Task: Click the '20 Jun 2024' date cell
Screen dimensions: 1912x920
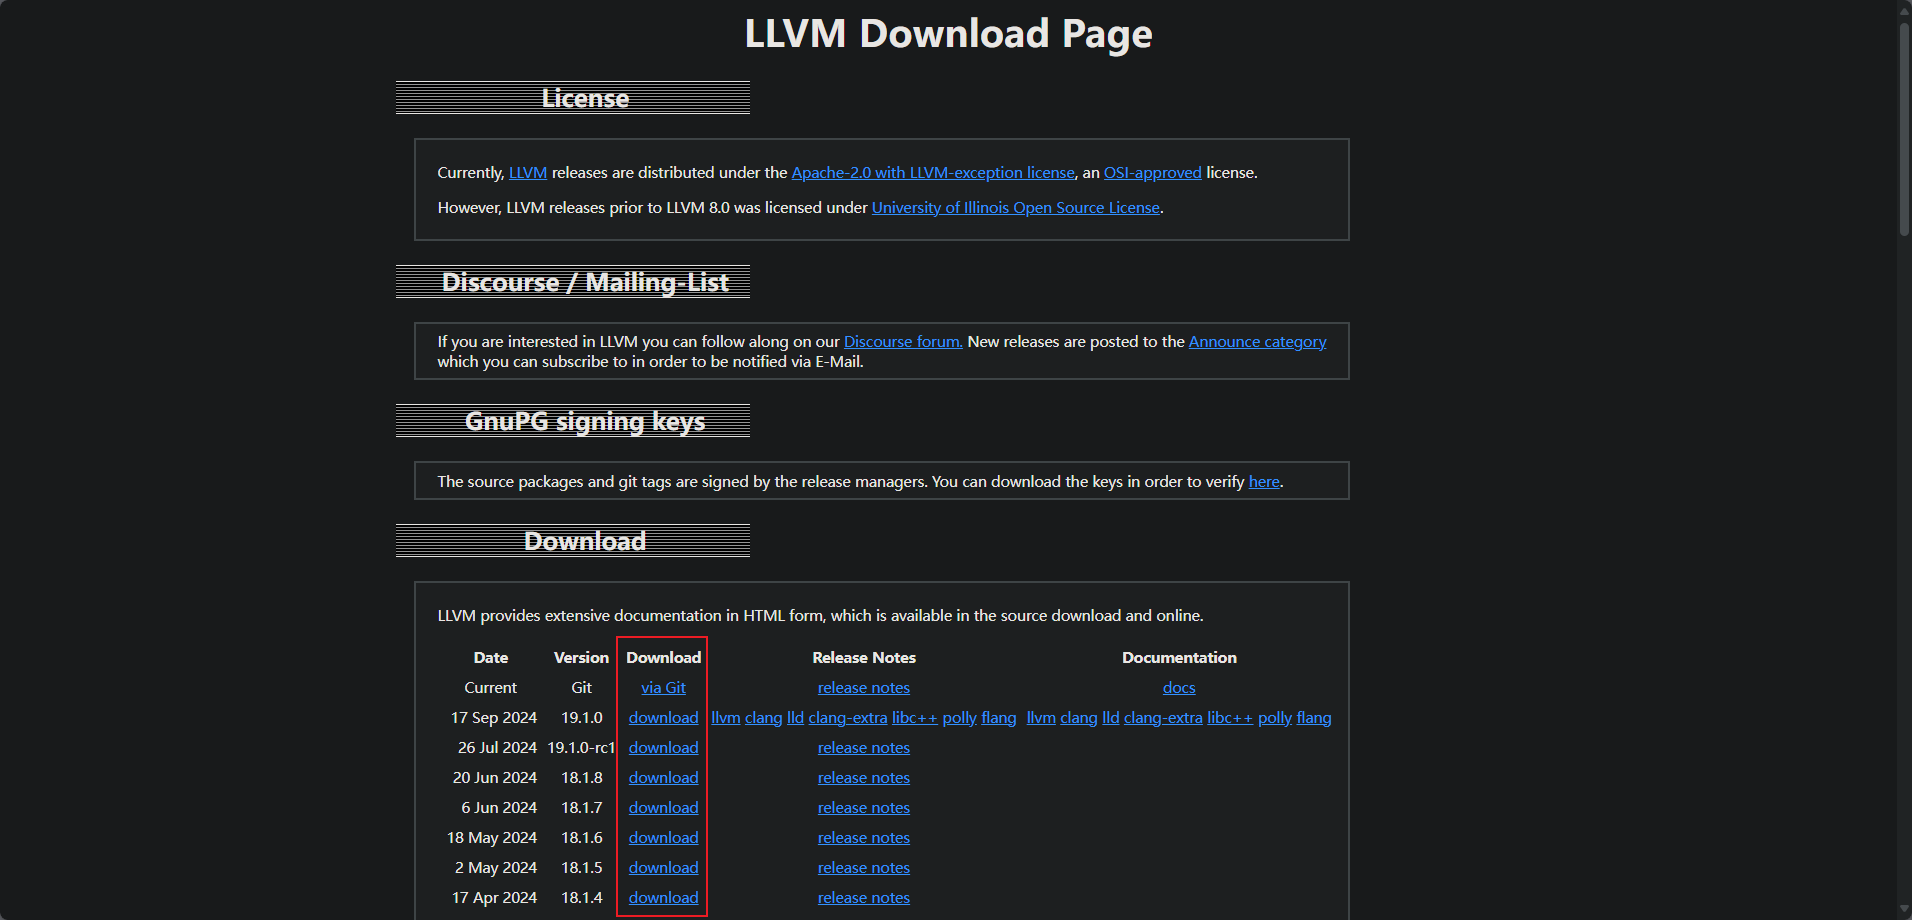Action: [495, 778]
